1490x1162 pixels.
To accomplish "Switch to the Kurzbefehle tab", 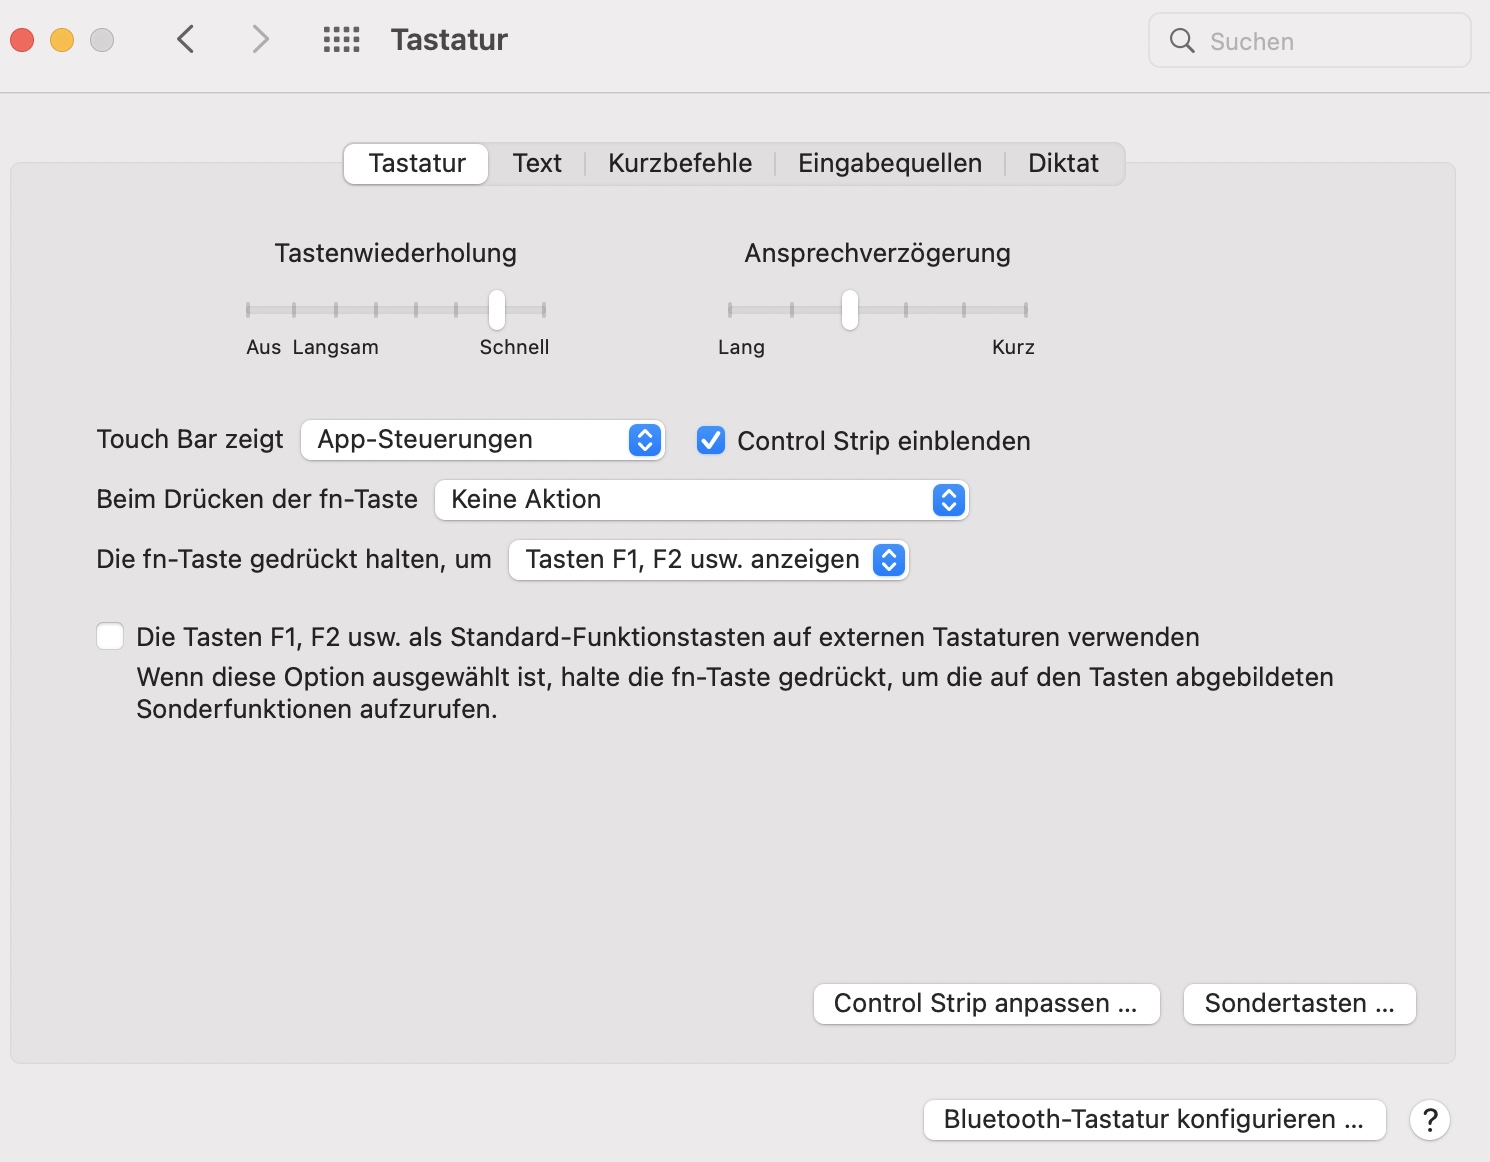I will pyautogui.click(x=680, y=164).
